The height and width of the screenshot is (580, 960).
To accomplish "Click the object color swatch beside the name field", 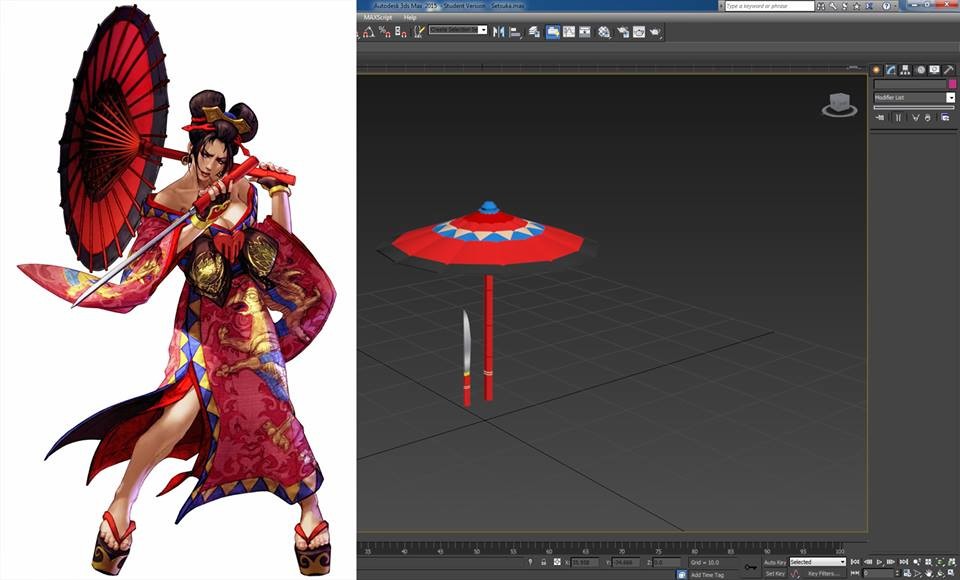I will (953, 84).
